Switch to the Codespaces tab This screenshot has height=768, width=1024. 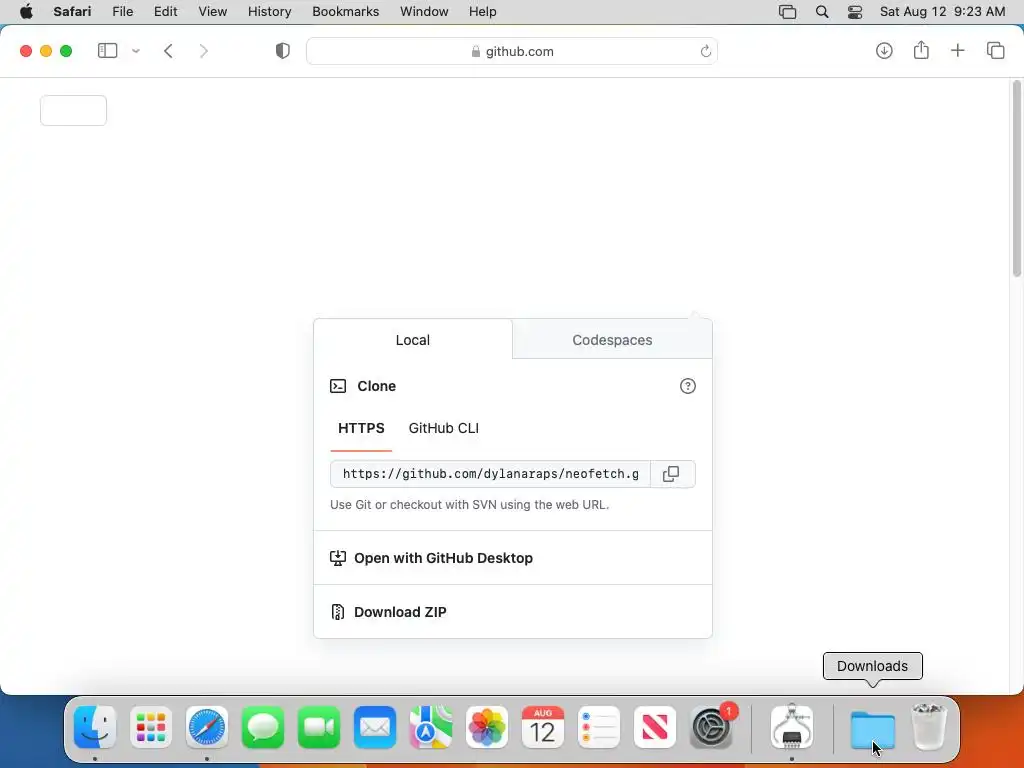612,340
